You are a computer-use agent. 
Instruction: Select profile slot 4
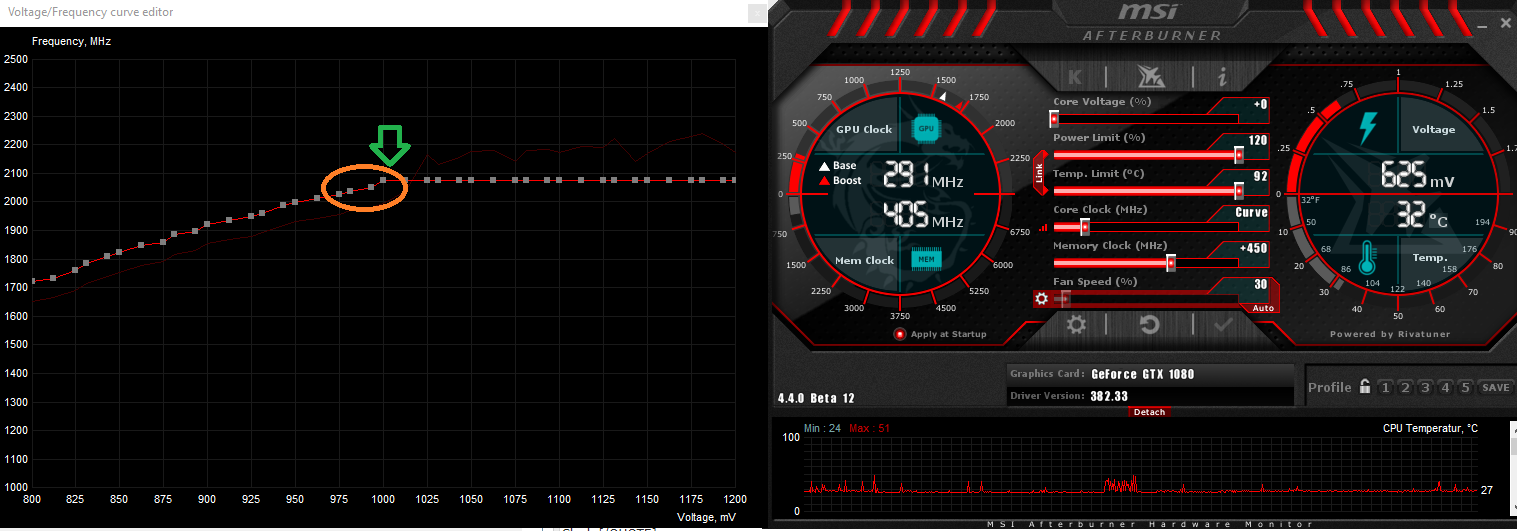[x=1446, y=388]
